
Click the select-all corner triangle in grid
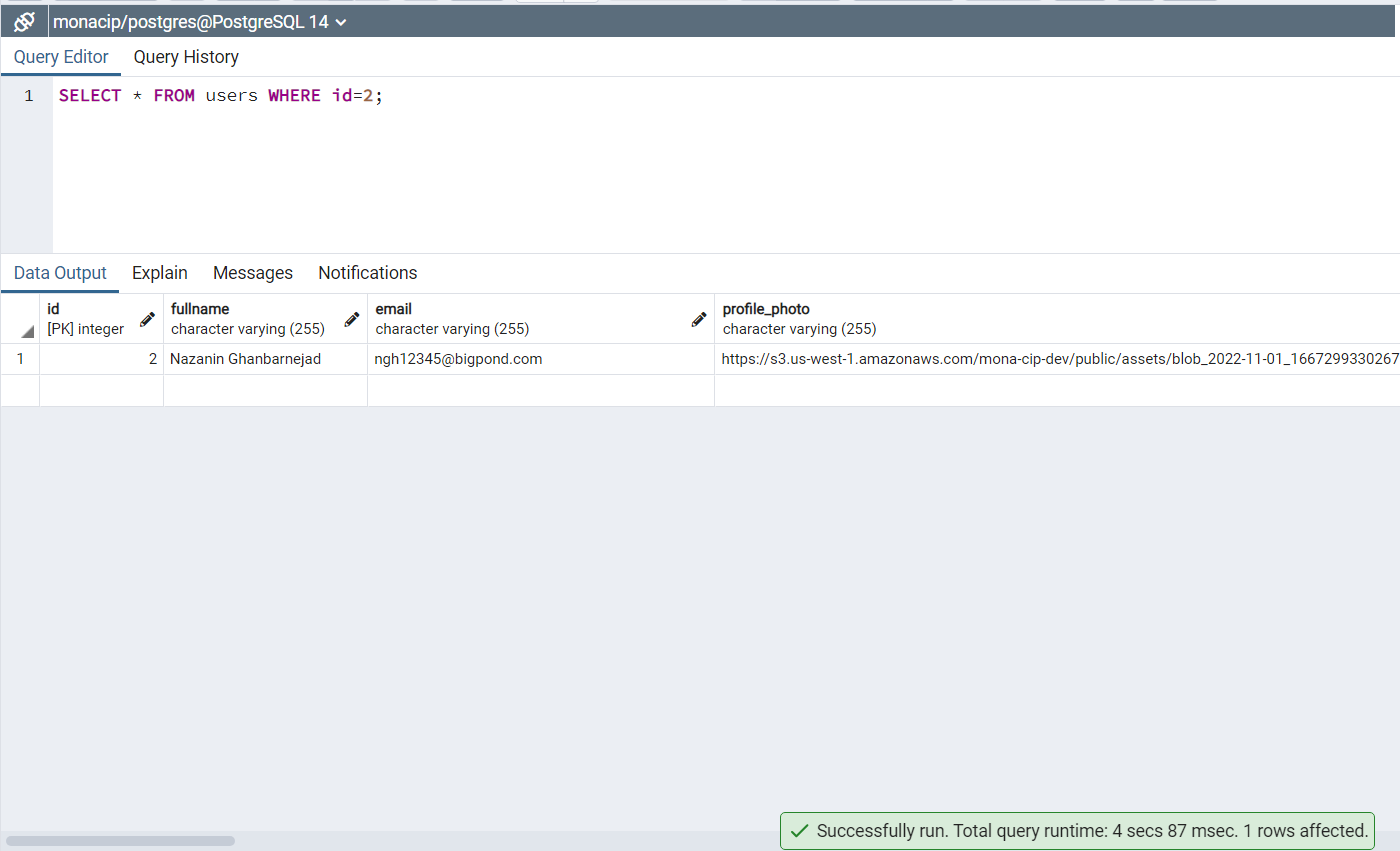[x=26, y=331]
